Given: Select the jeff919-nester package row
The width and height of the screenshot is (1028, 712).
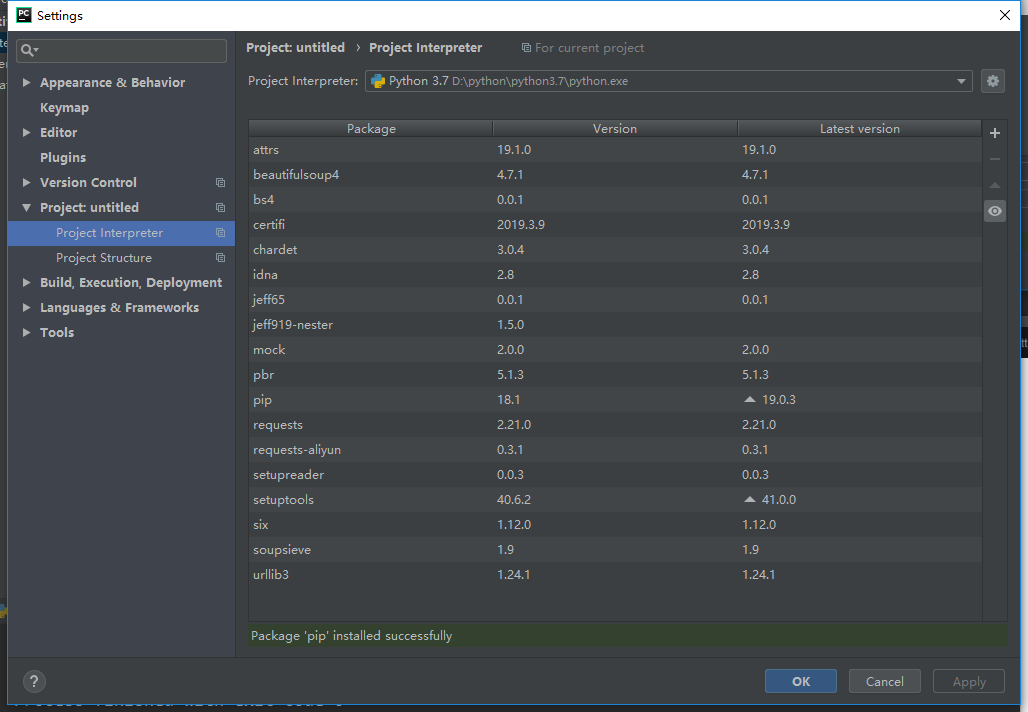Looking at the screenshot, I should [615, 325].
